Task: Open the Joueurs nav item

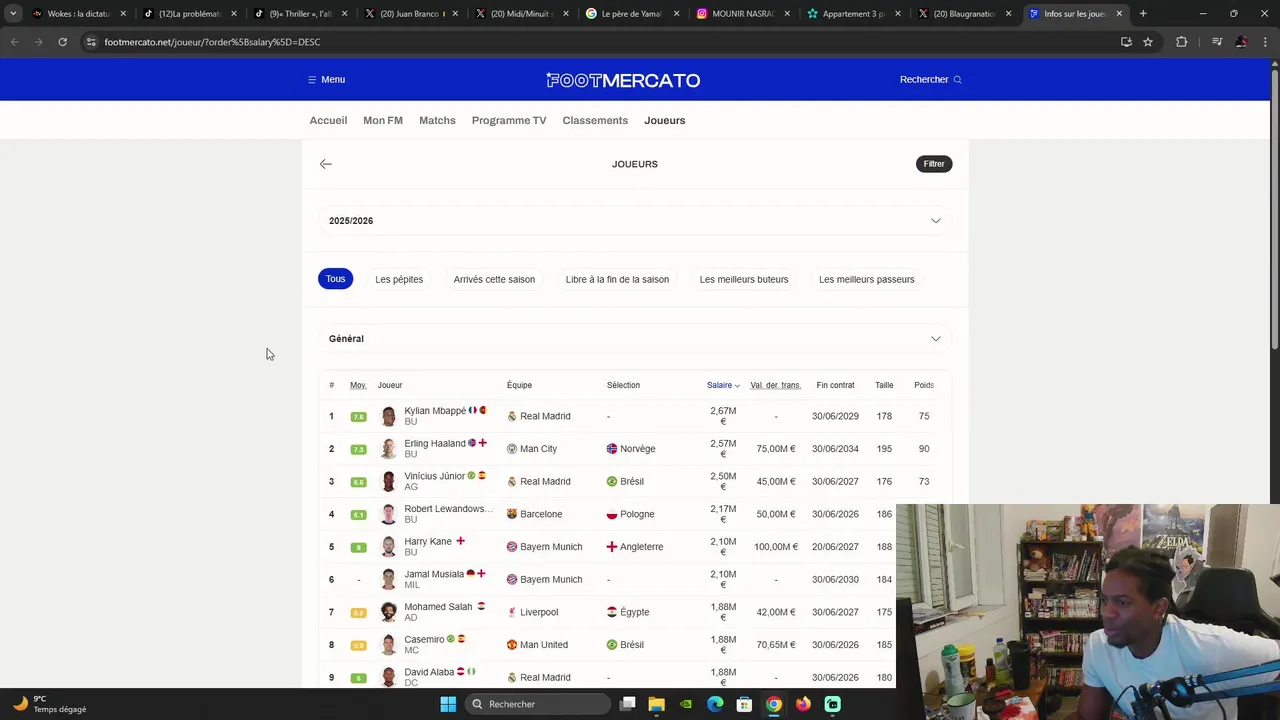Action: pyautogui.click(x=665, y=121)
